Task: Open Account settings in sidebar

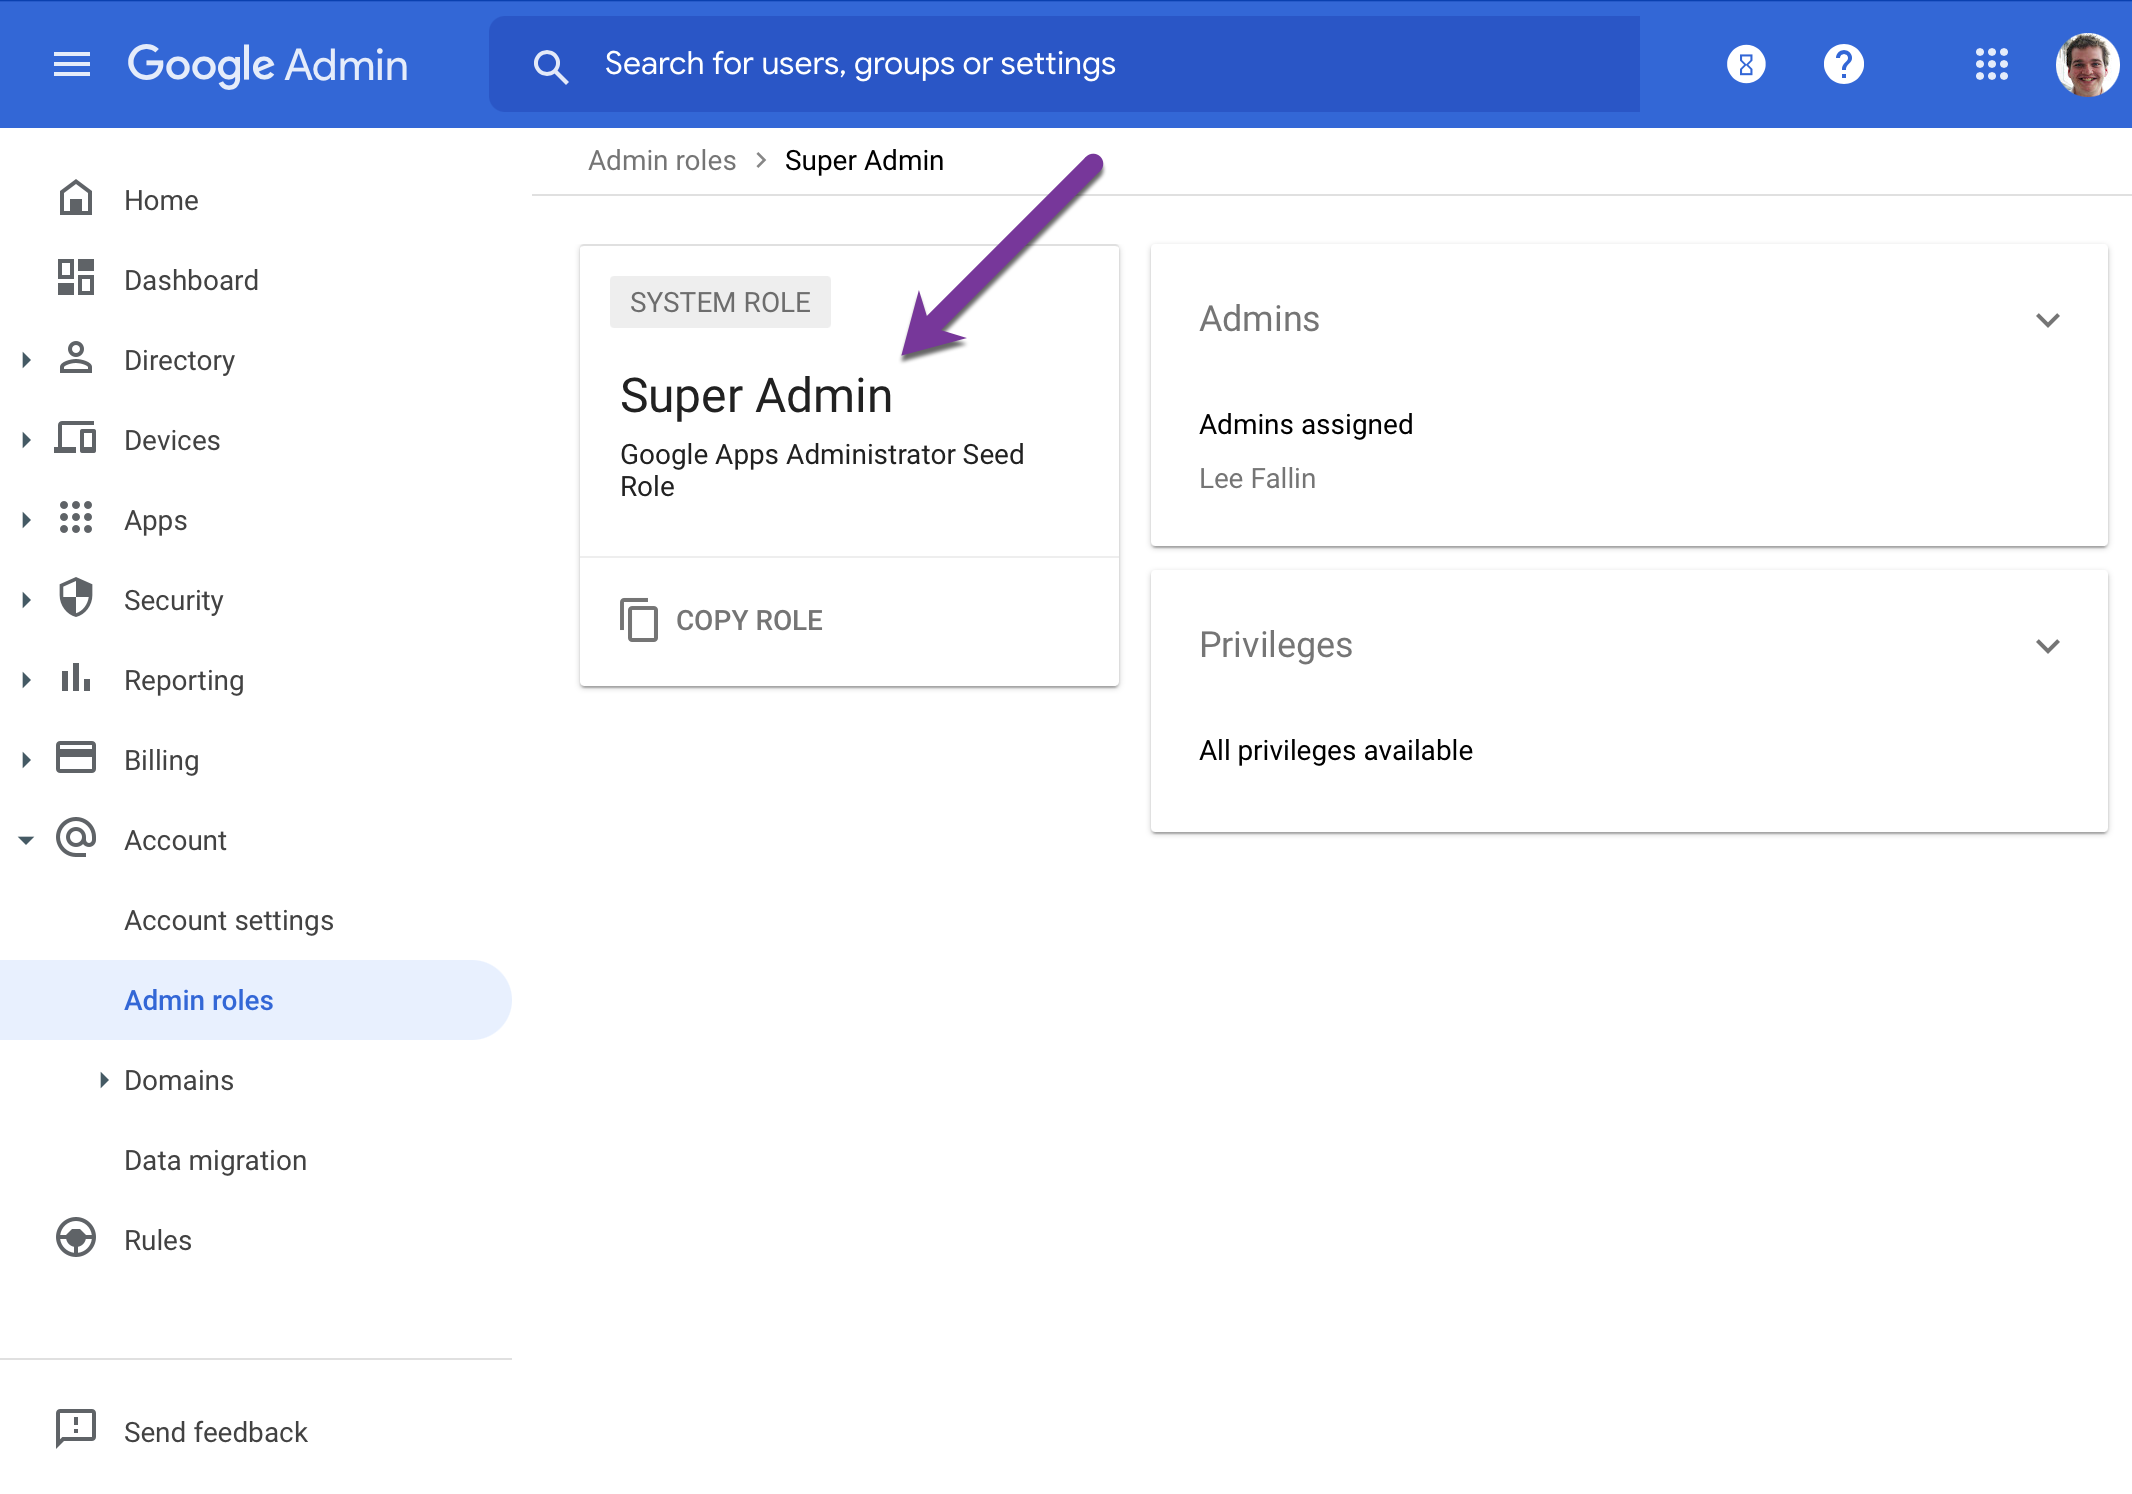Action: click(229, 920)
